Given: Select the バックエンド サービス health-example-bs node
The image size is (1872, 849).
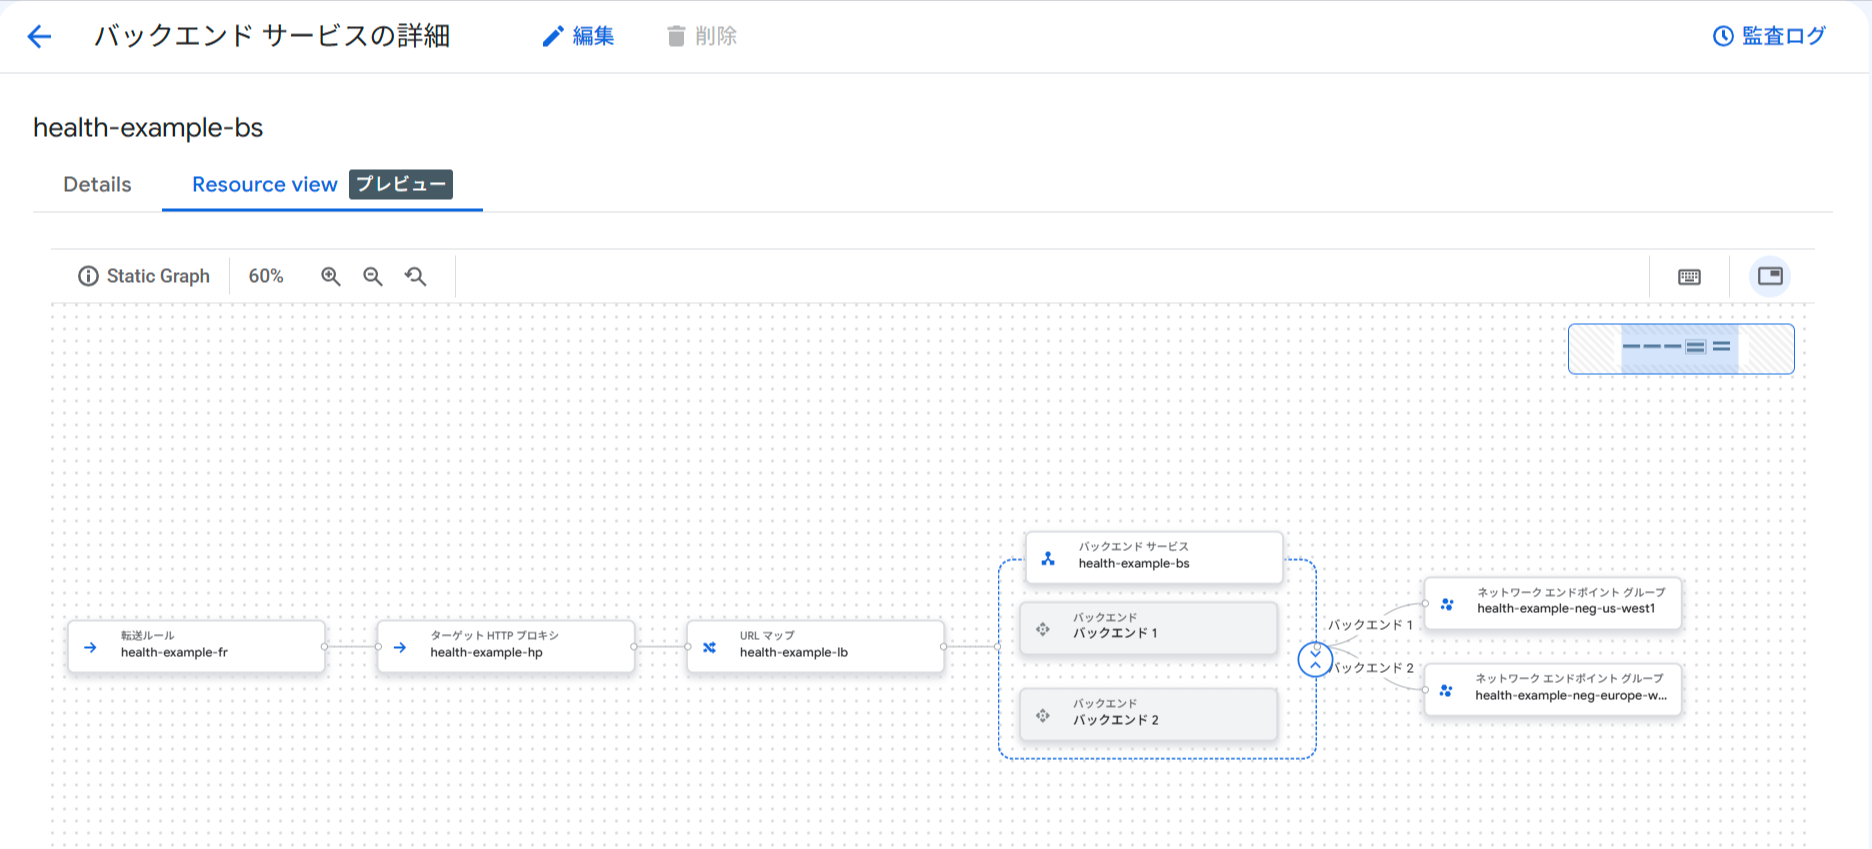Looking at the screenshot, I should pos(1155,557).
